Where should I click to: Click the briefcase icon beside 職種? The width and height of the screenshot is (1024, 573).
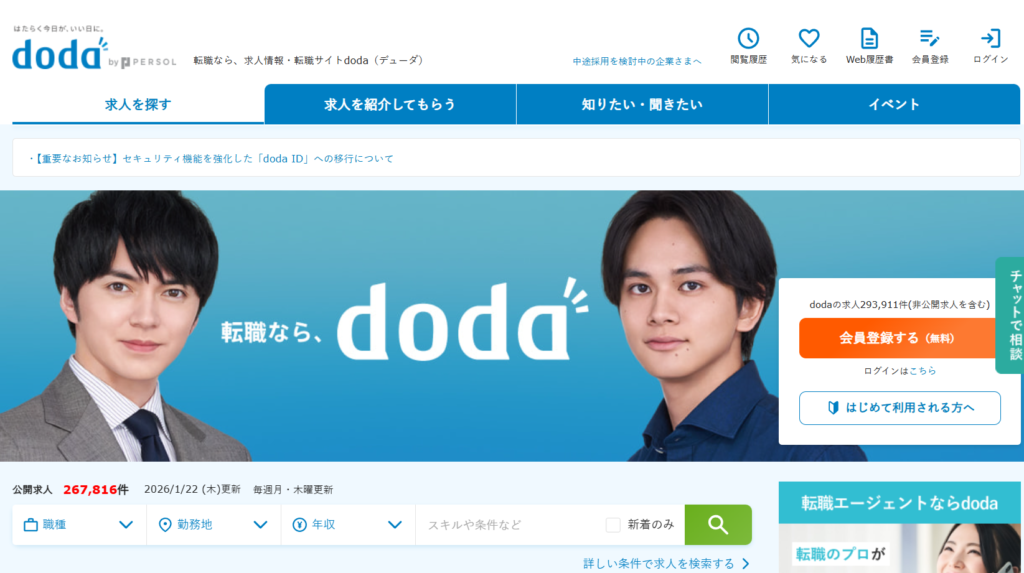[31, 525]
